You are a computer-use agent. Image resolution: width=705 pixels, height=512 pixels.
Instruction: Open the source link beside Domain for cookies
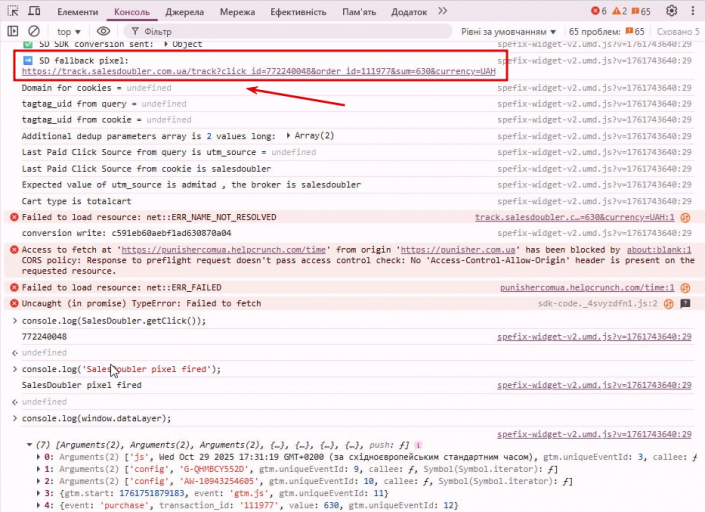click(x=594, y=88)
